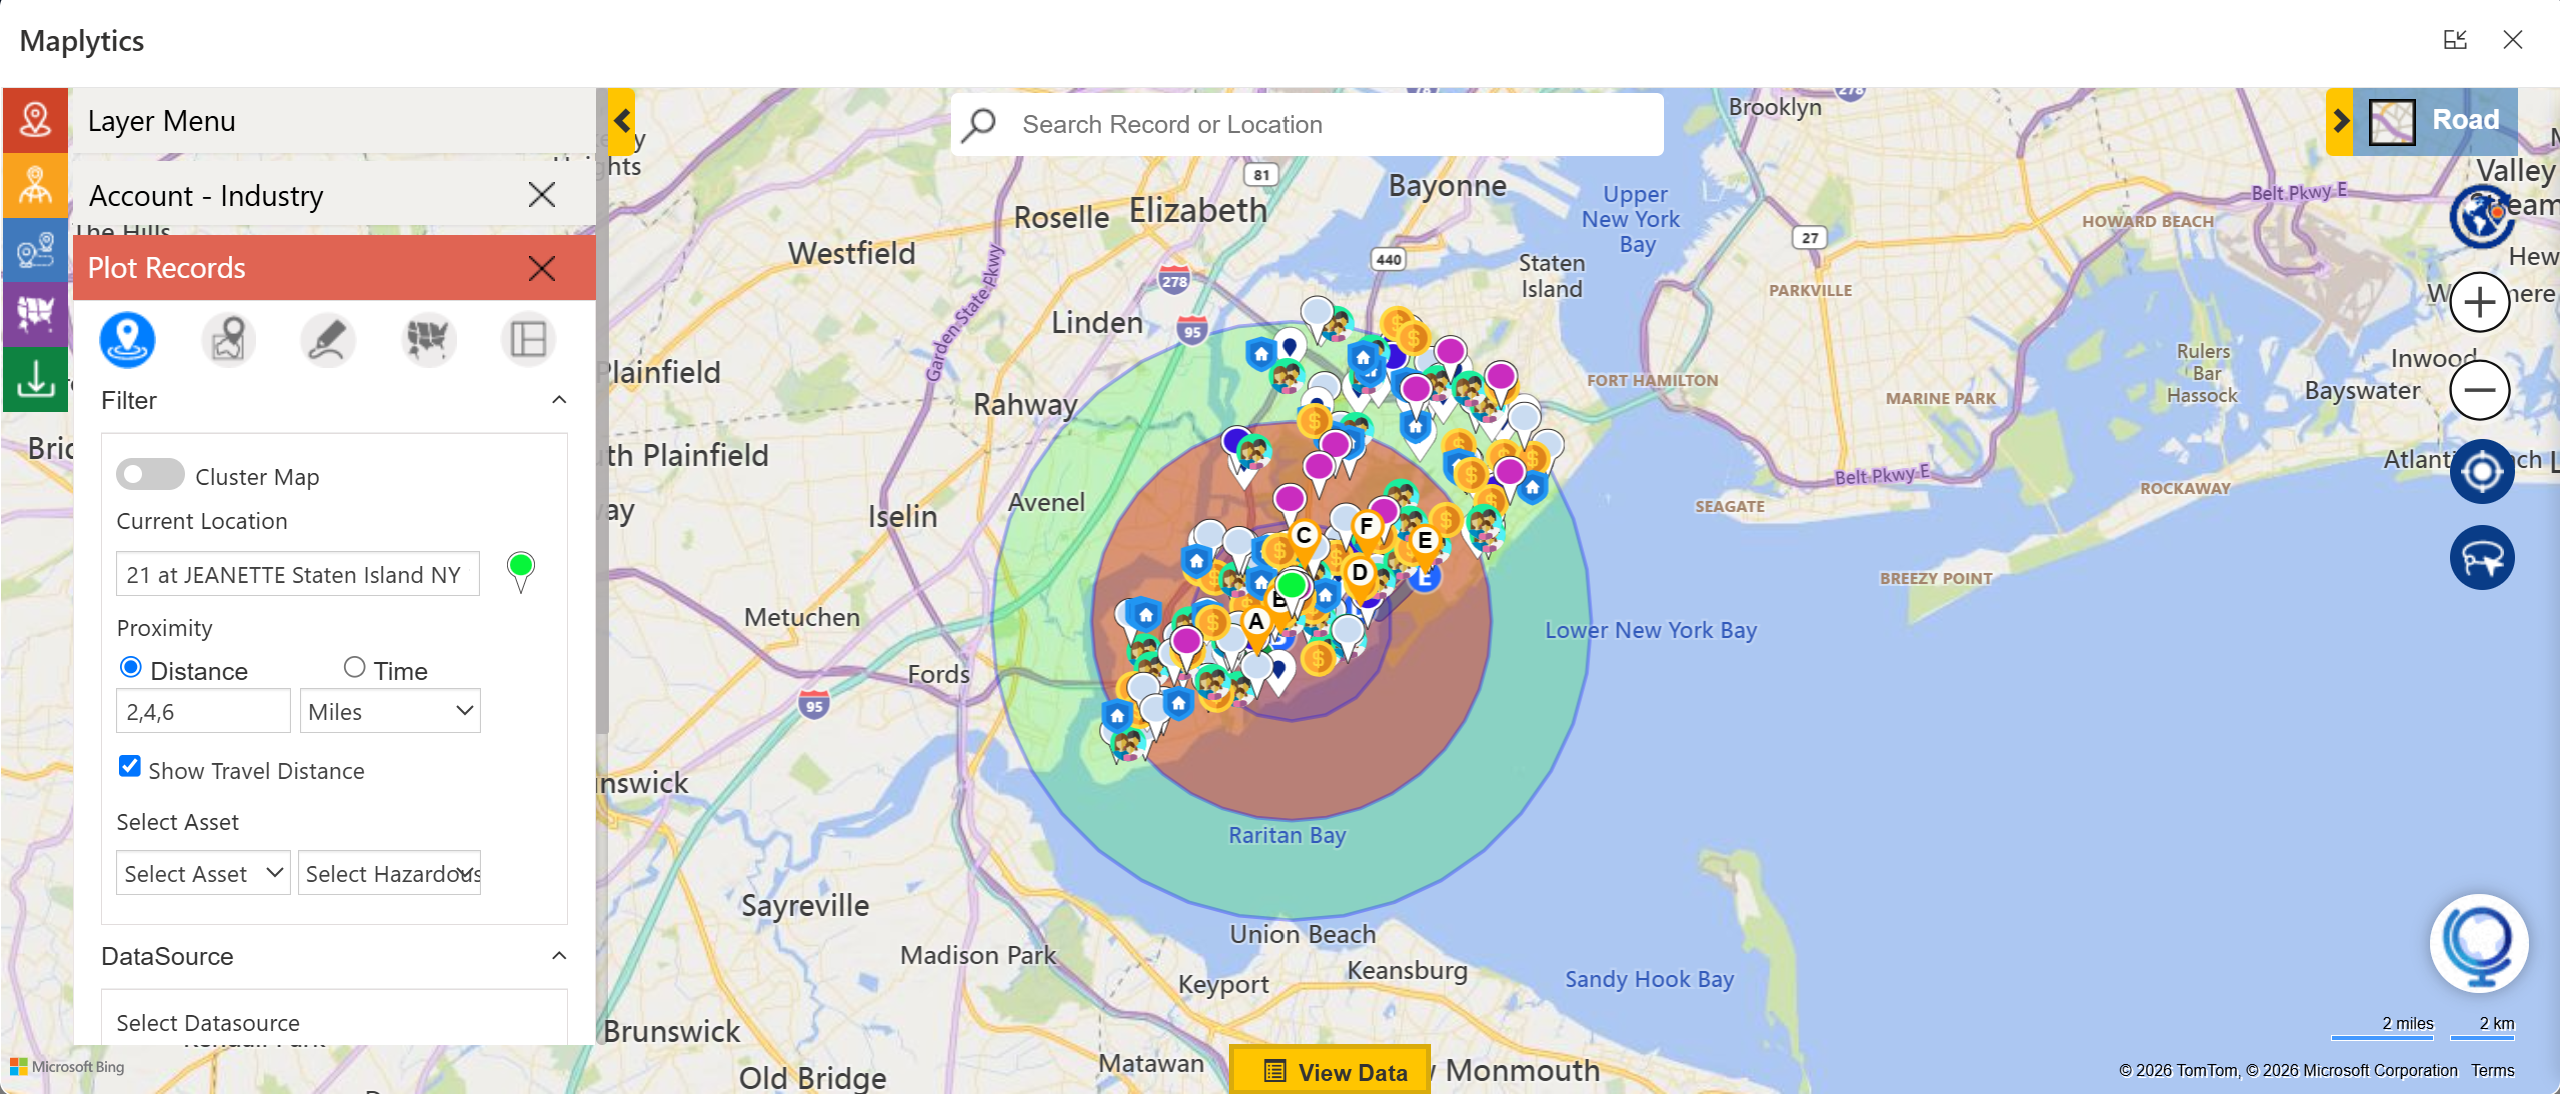
Task: Open the Select Asset dropdown
Action: [203, 873]
